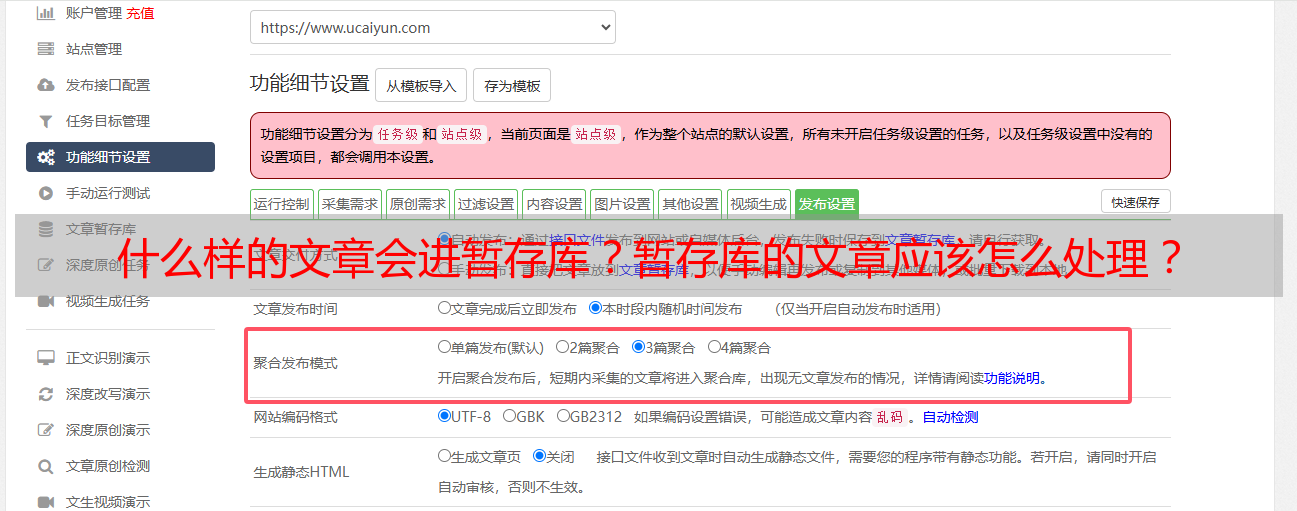The image size is (1297, 511).
Task: Click the 聚合发布模式 row label
Action: (296, 363)
